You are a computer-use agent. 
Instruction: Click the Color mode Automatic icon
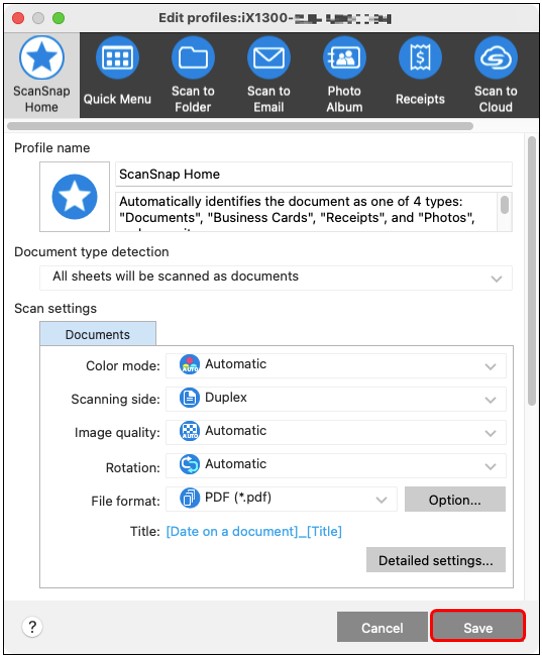(x=189, y=364)
